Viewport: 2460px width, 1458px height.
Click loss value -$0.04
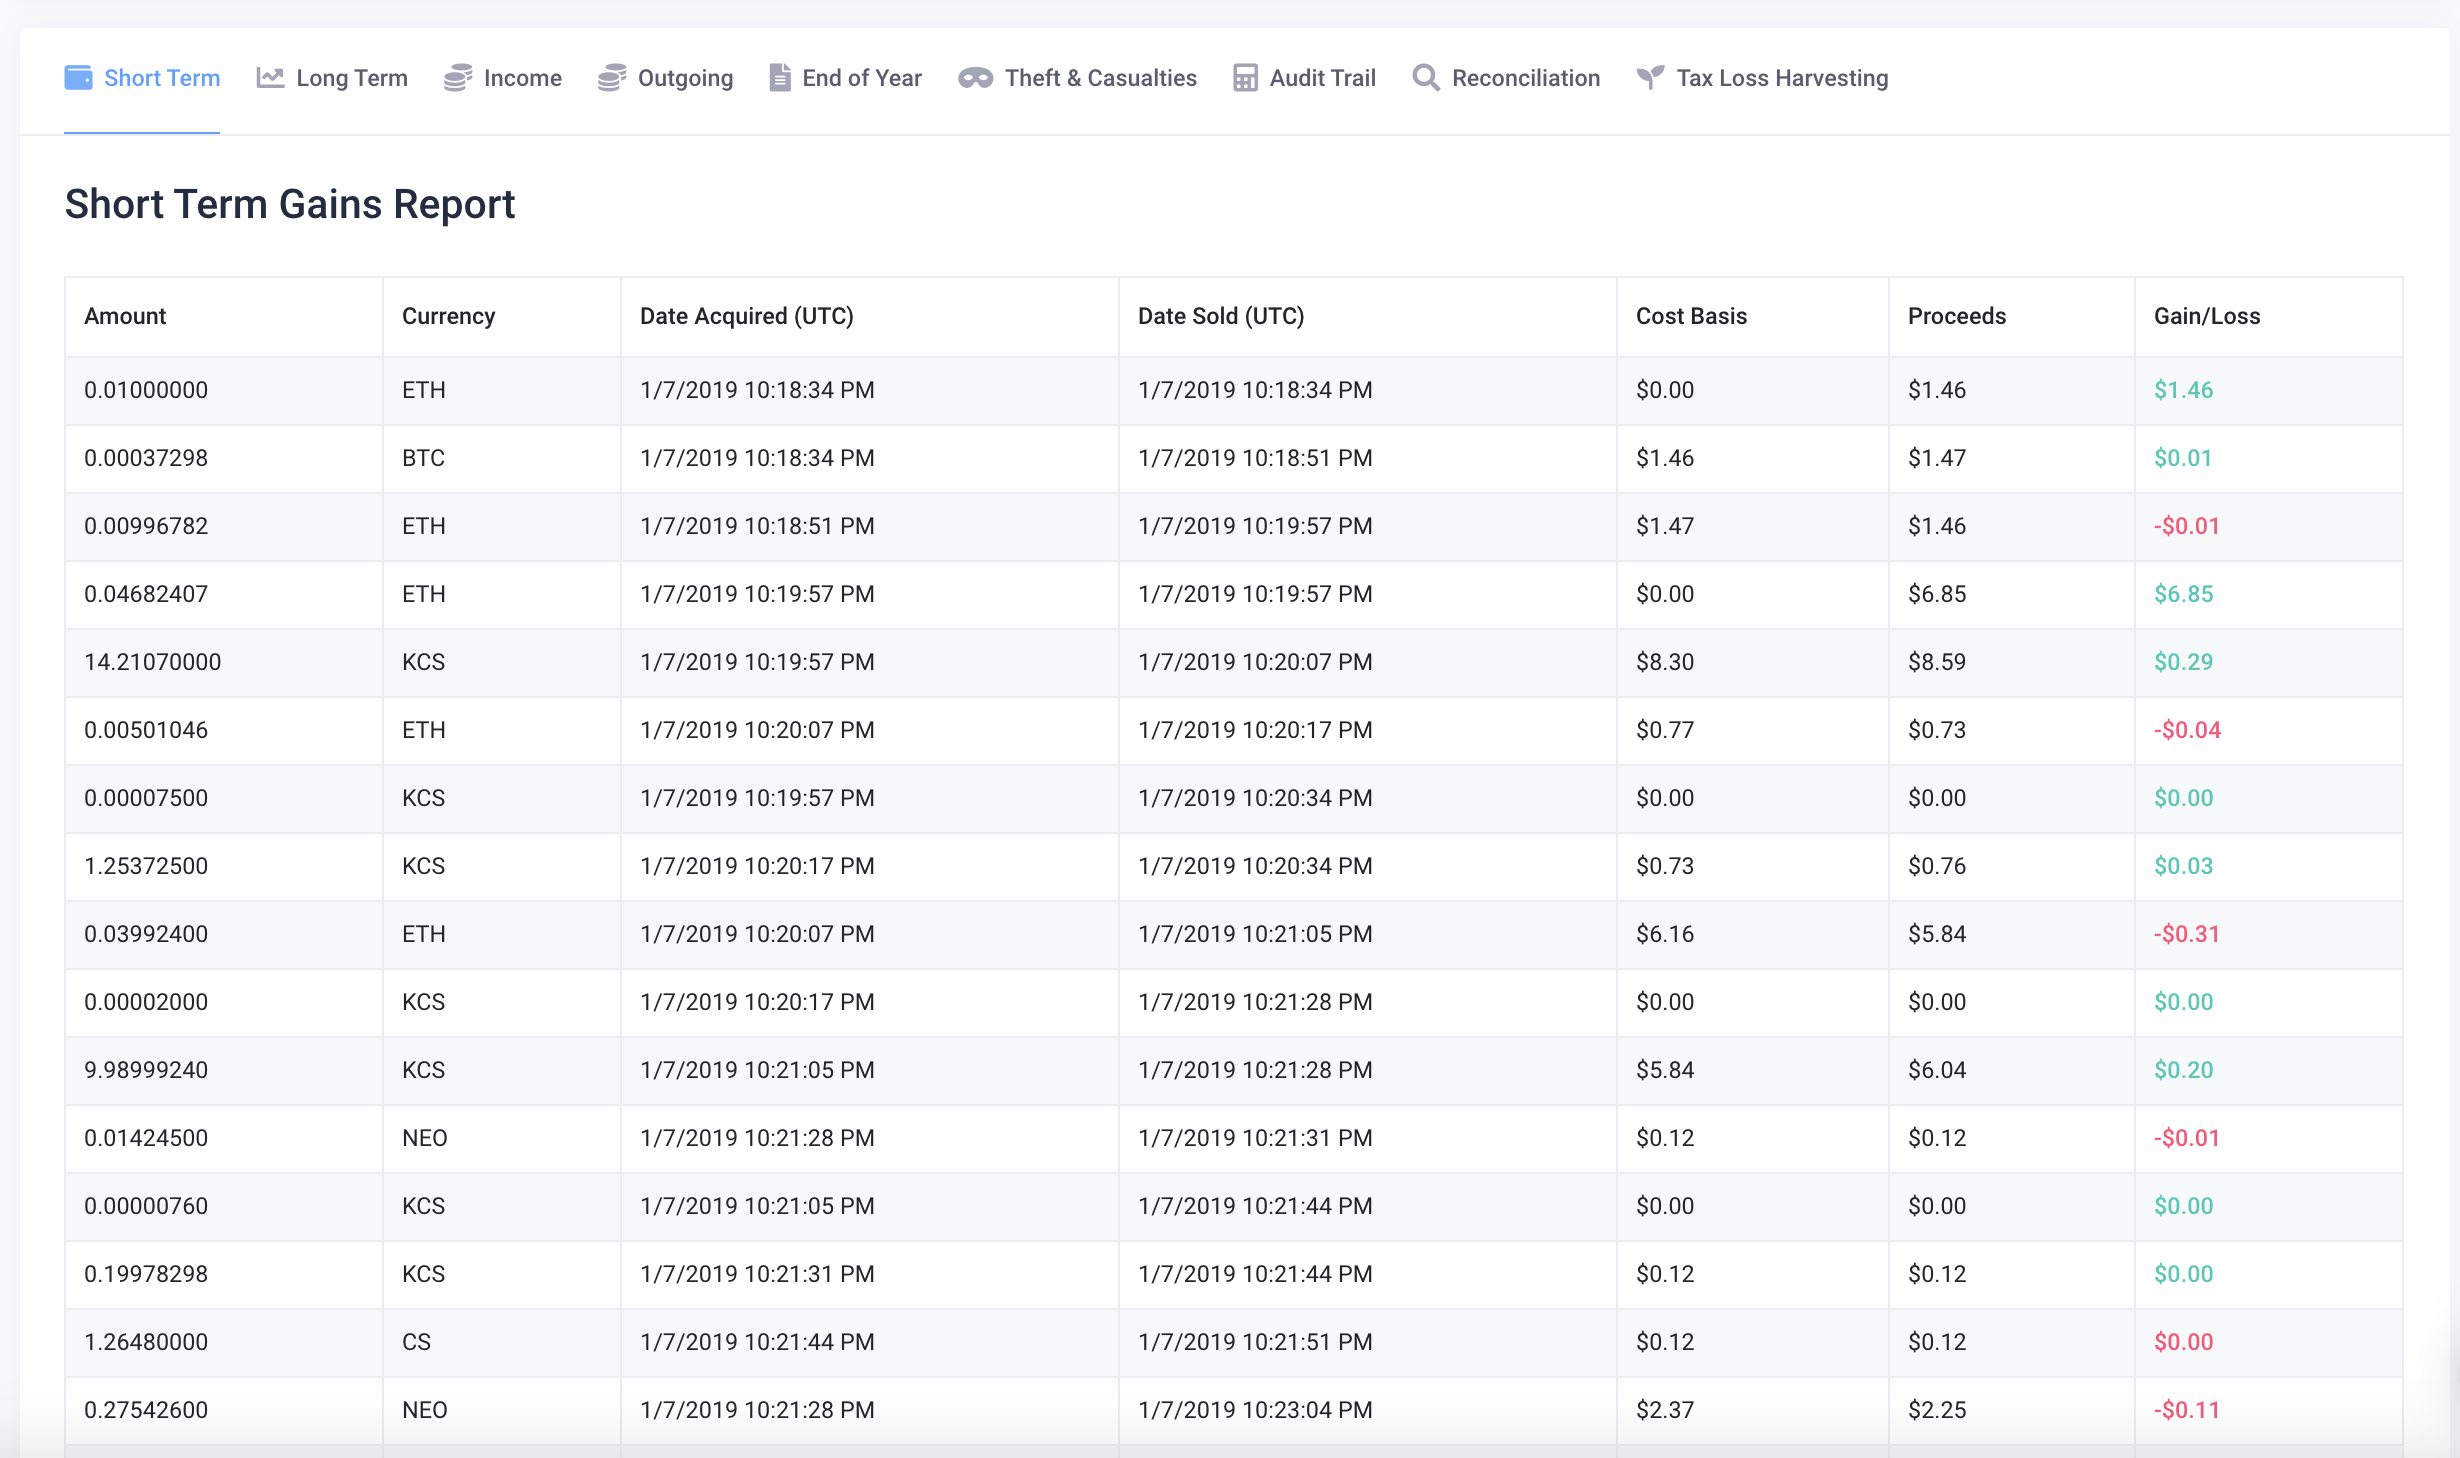[2187, 730]
